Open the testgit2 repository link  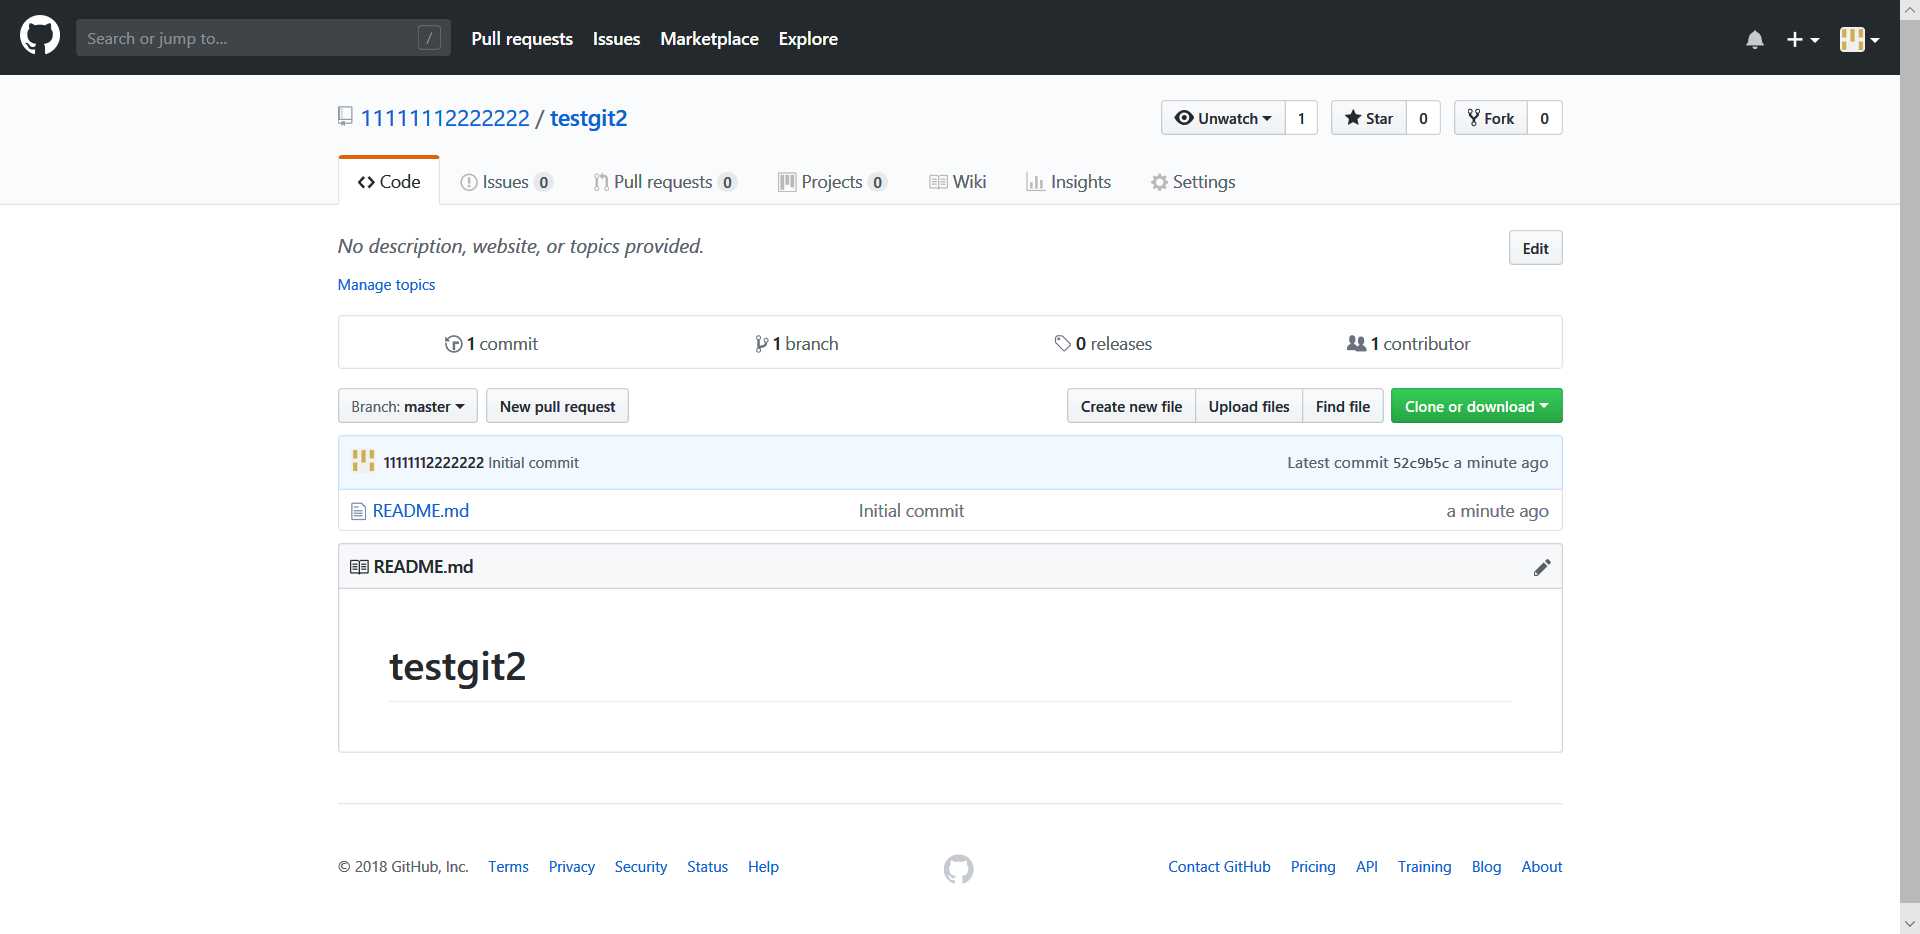(588, 118)
